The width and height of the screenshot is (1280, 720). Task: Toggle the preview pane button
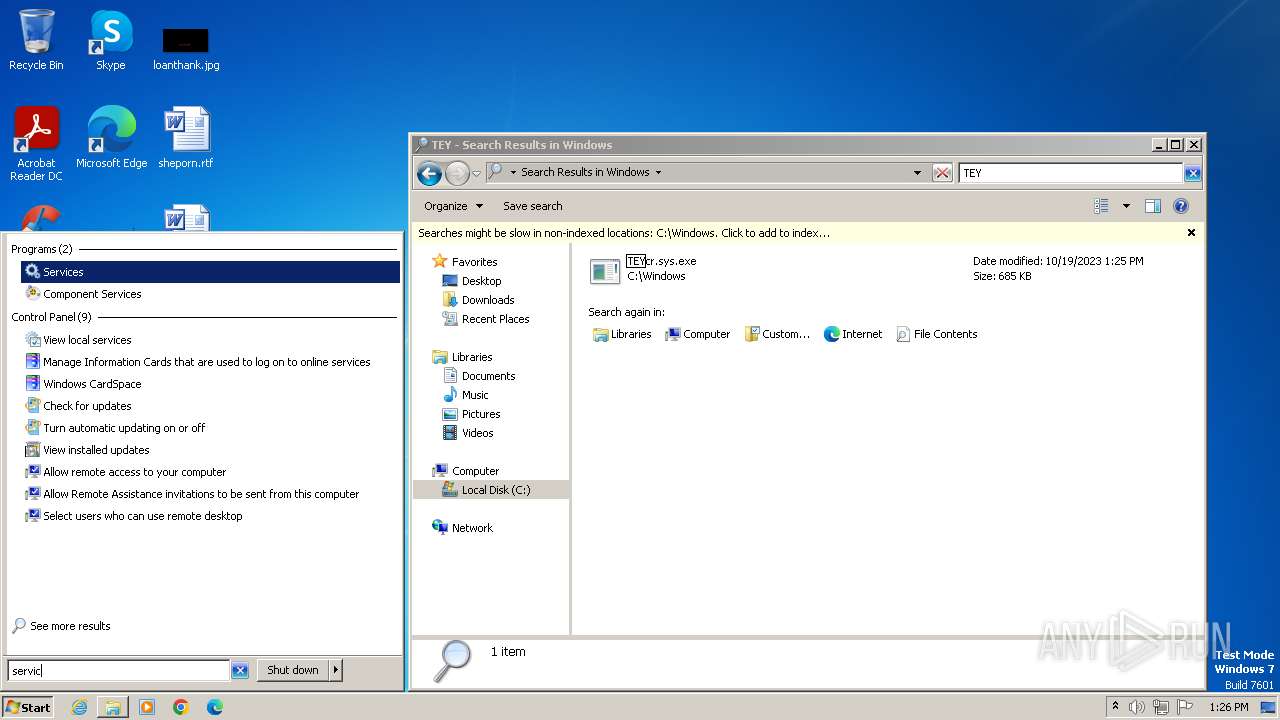[x=1153, y=206]
